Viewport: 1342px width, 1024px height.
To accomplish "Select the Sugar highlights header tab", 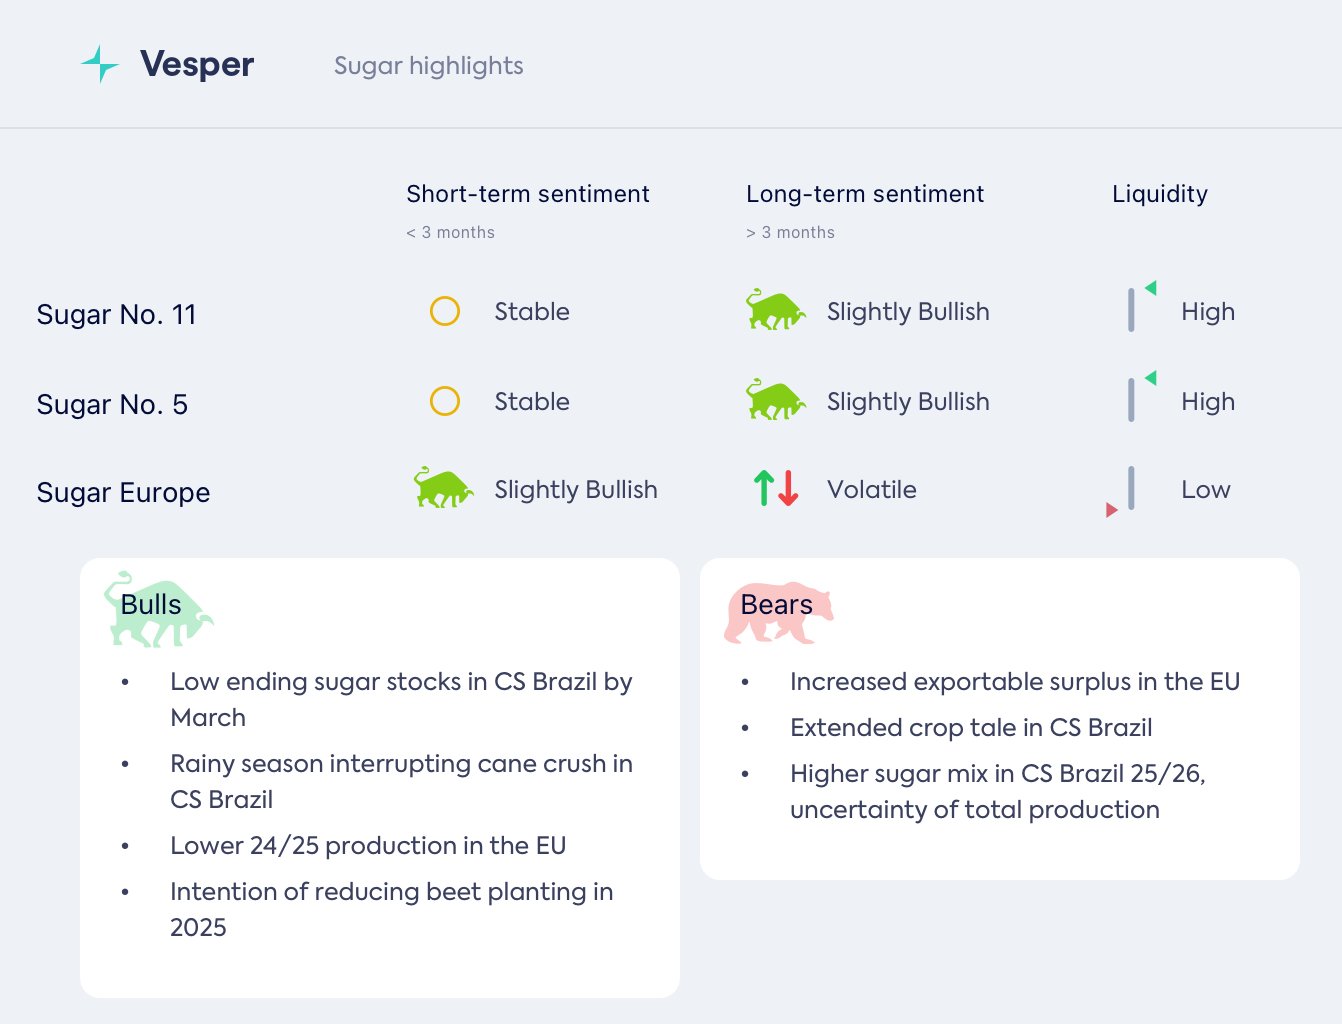I will pyautogui.click(x=428, y=66).
